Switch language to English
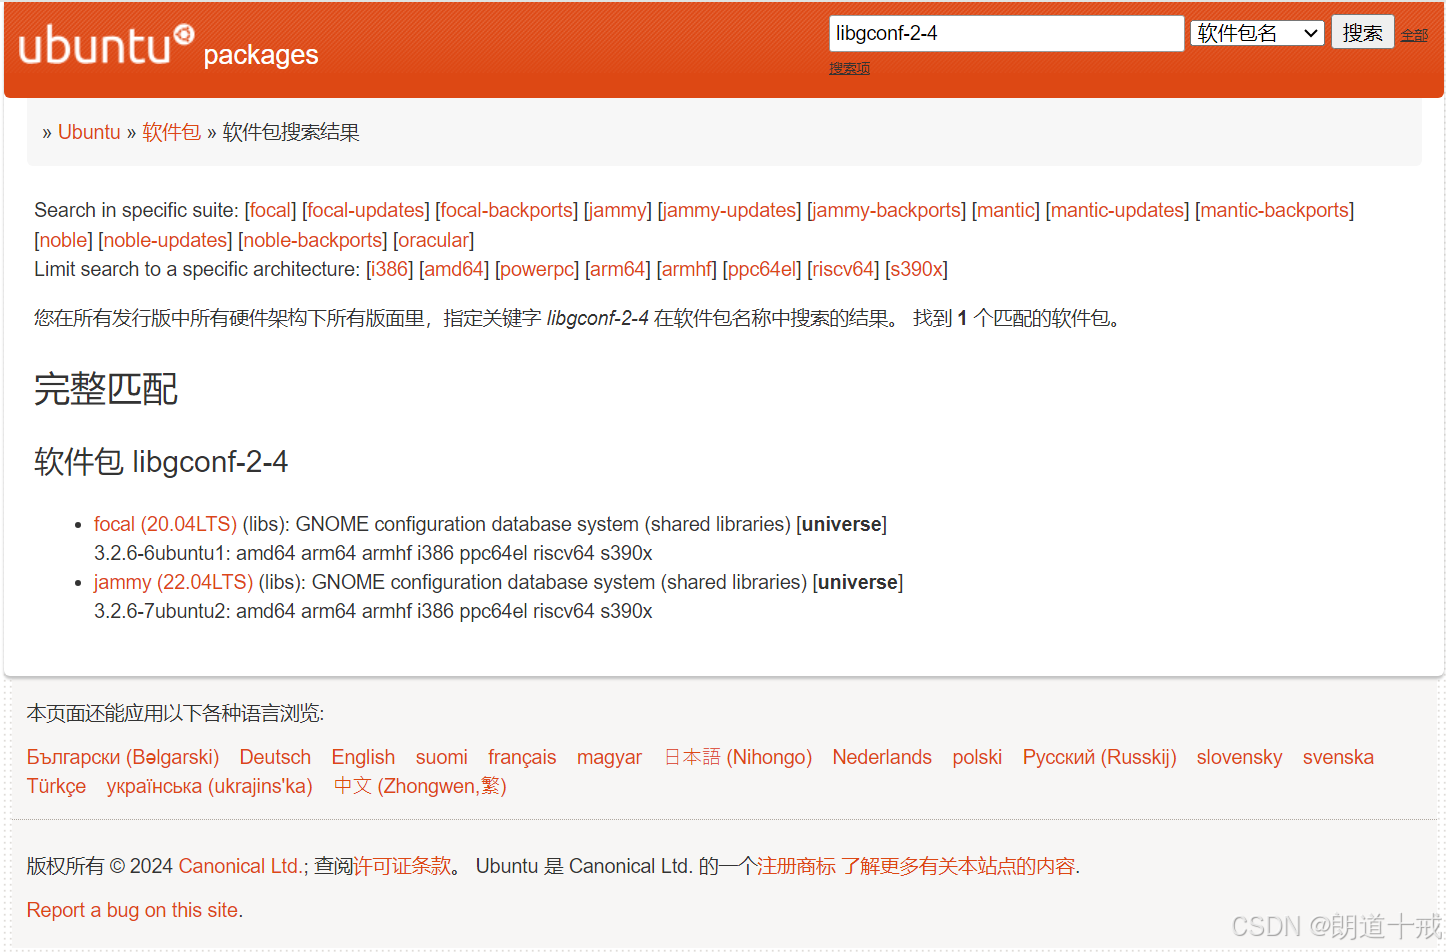1446x952 pixels. (363, 757)
